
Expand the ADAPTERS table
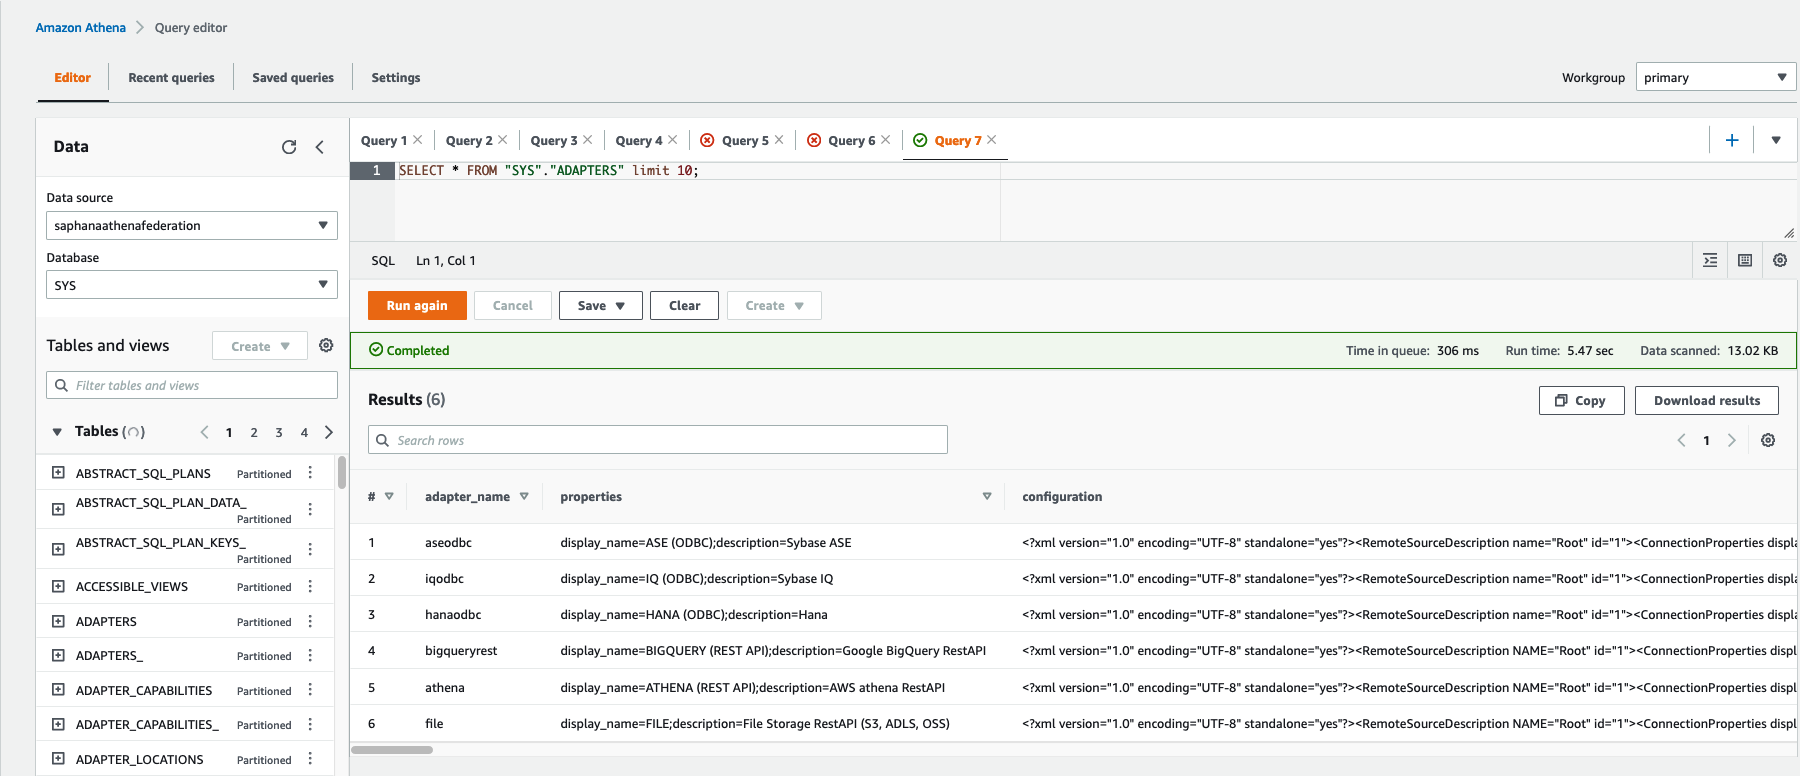(58, 621)
